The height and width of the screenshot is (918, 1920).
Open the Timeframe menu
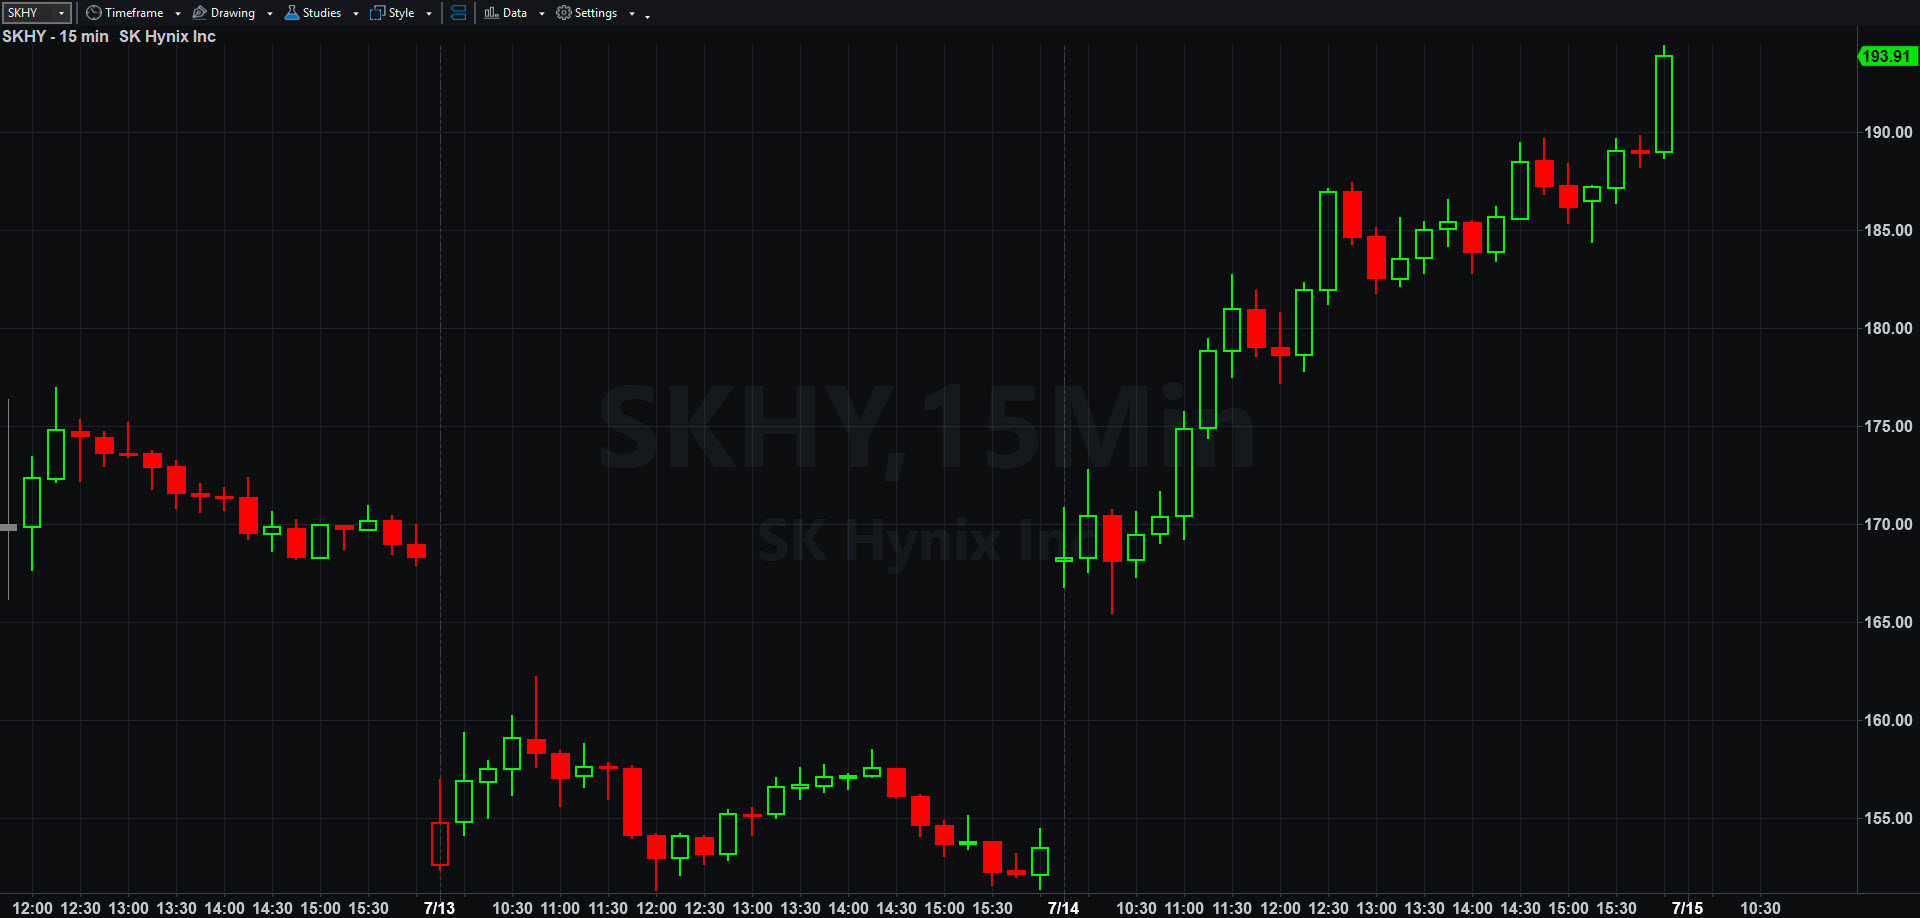[133, 13]
